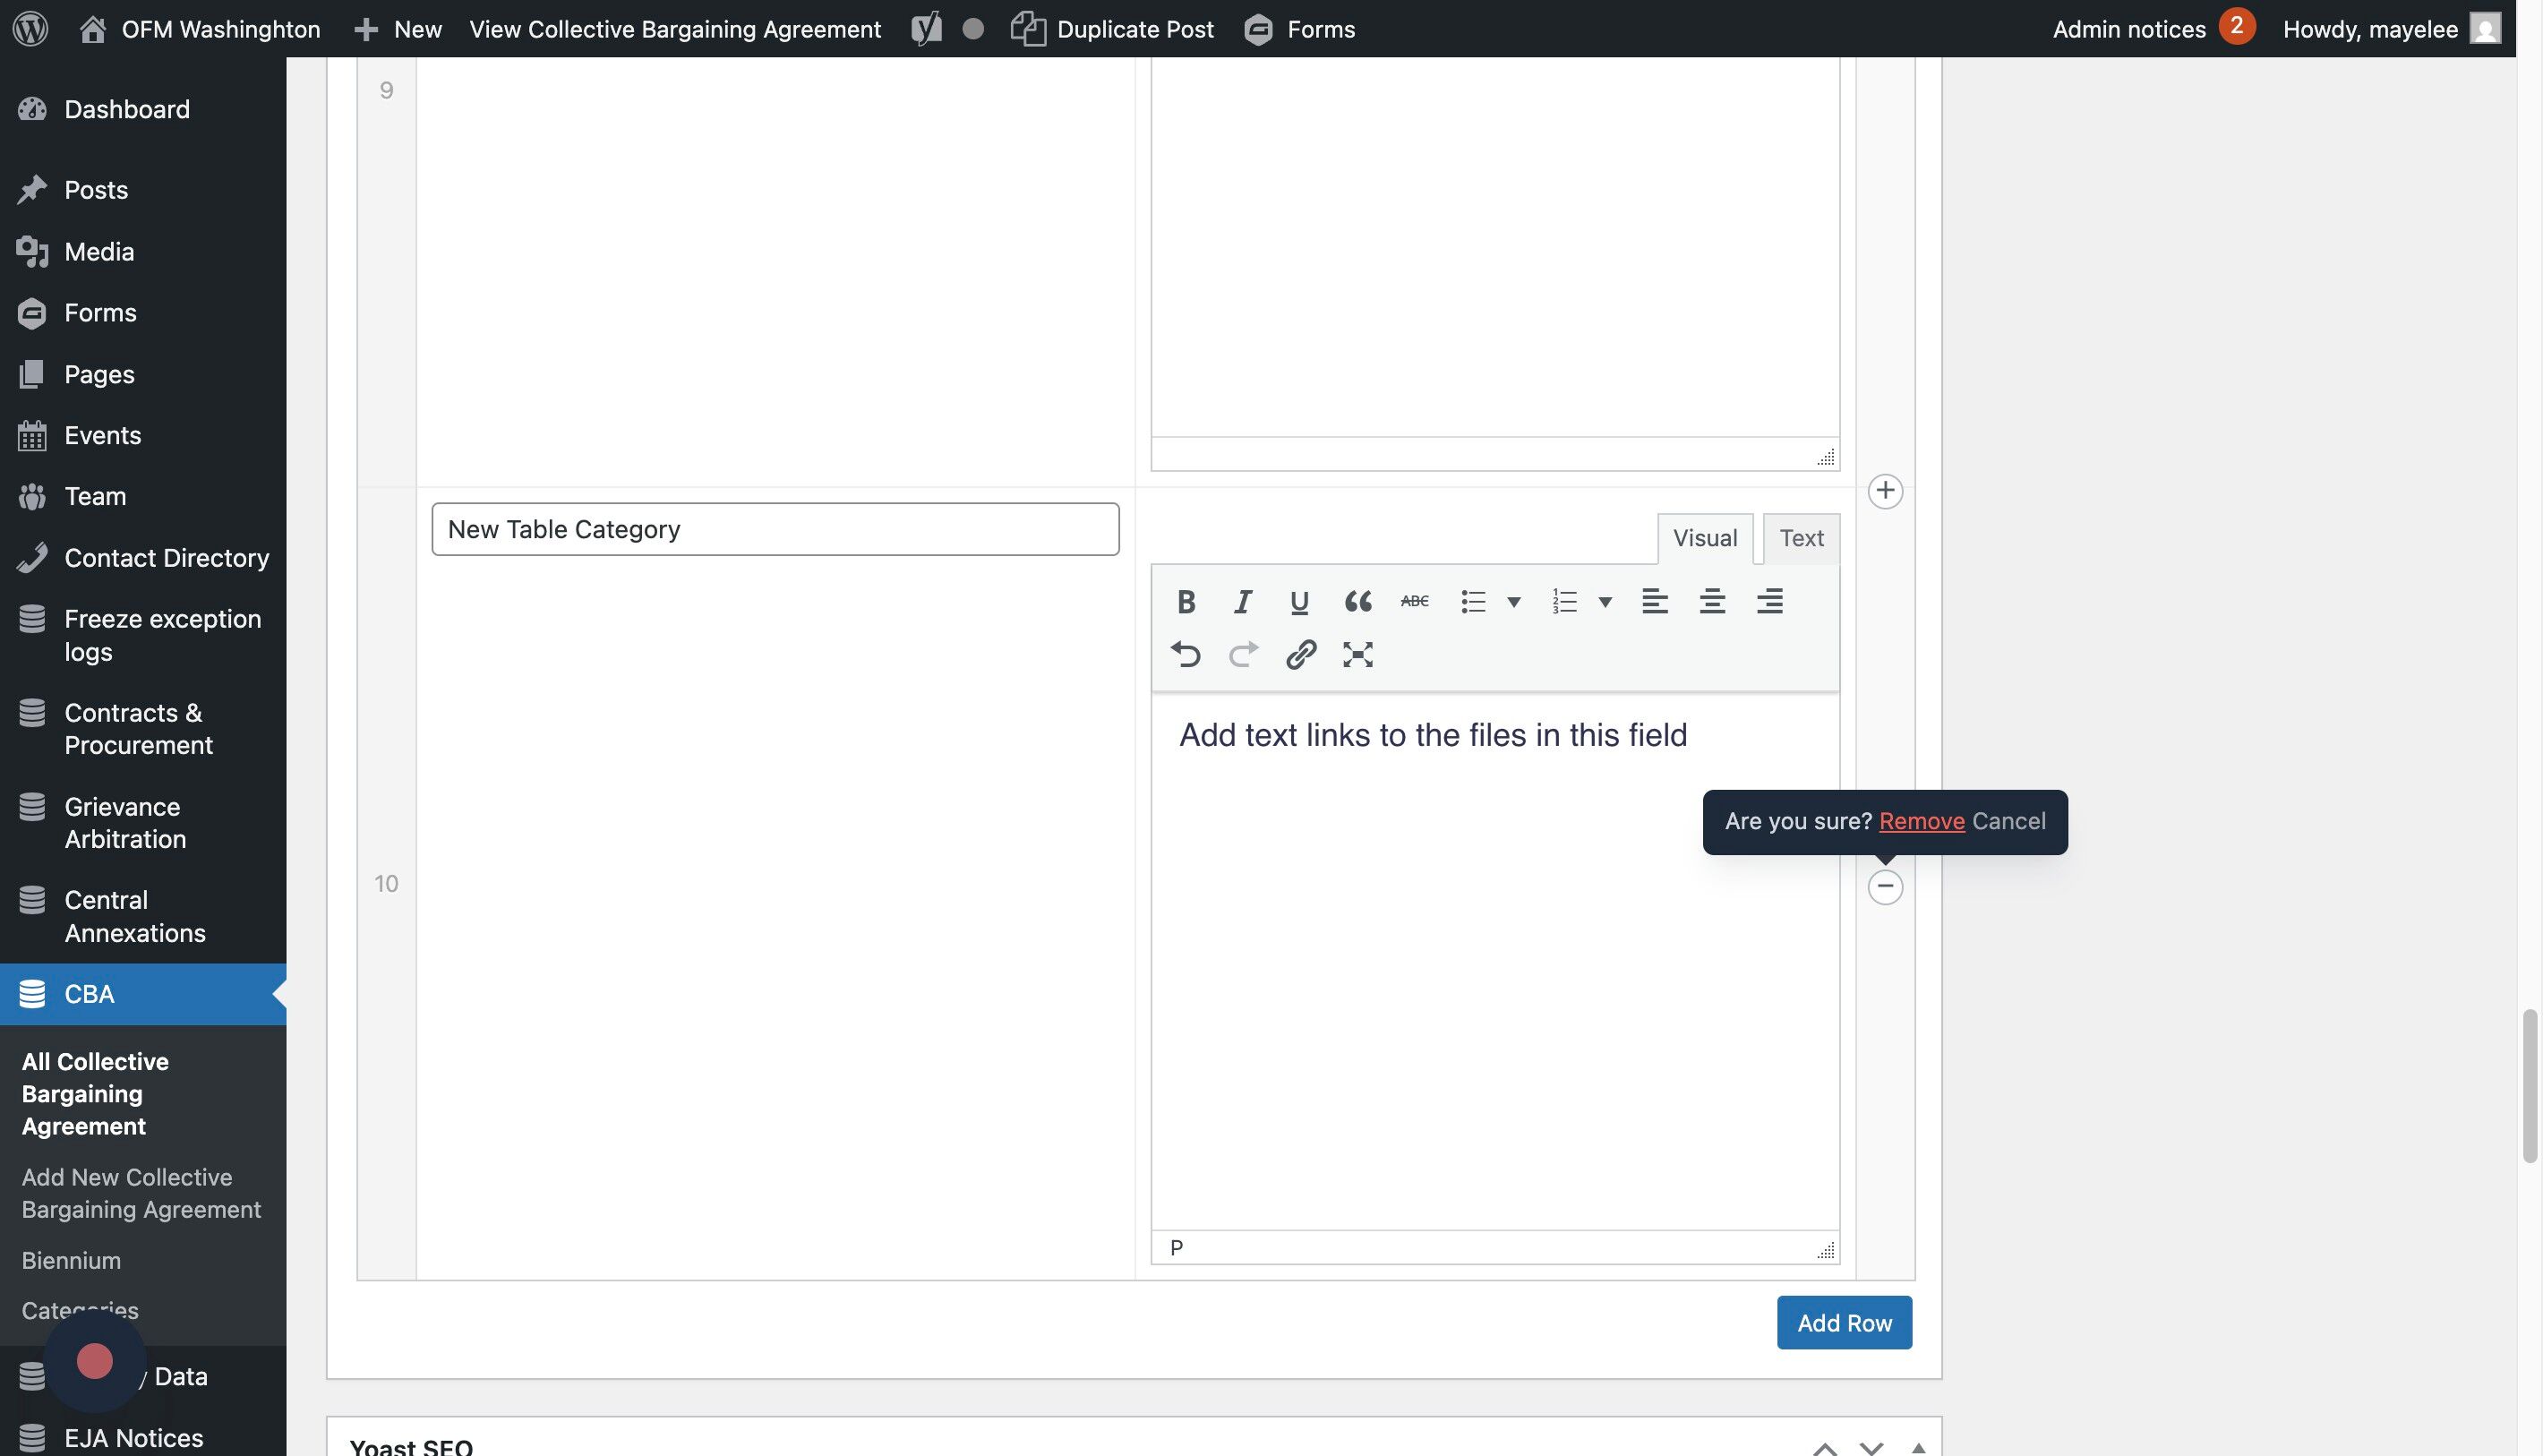Click the Add Row button
The height and width of the screenshot is (1456, 2543).
coord(1844,1322)
